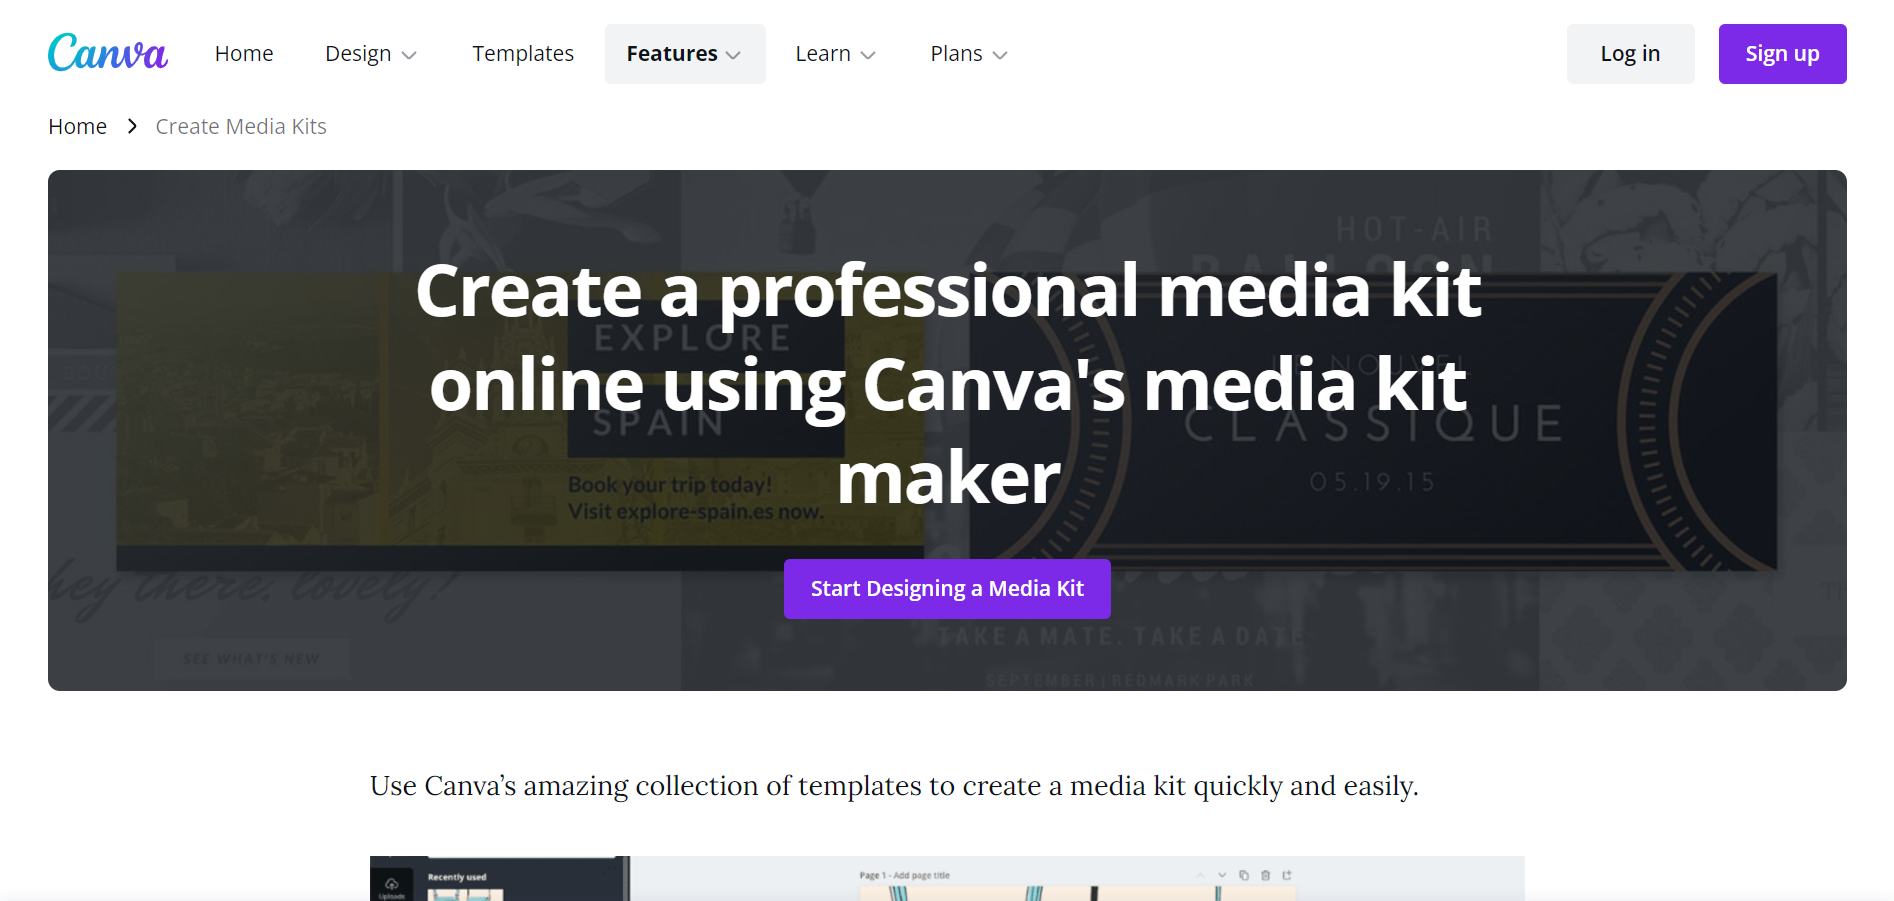This screenshot has height=901, width=1894.
Task: Click Start Designing a Media Kit
Action: pos(946,589)
